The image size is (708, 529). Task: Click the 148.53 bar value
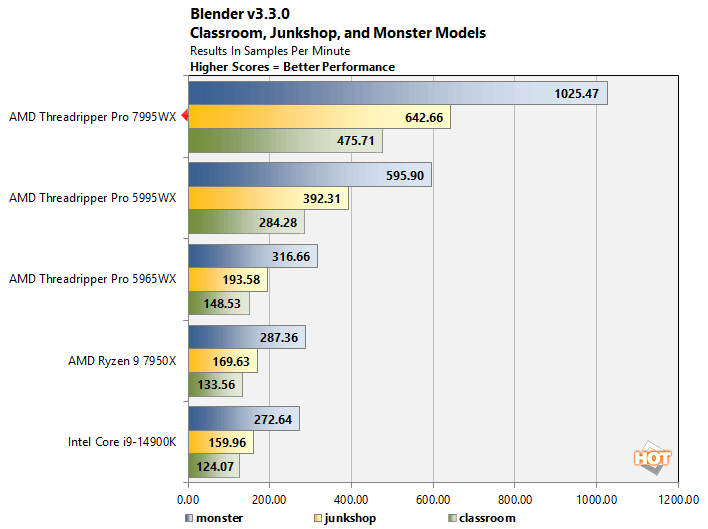pos(222,303)
